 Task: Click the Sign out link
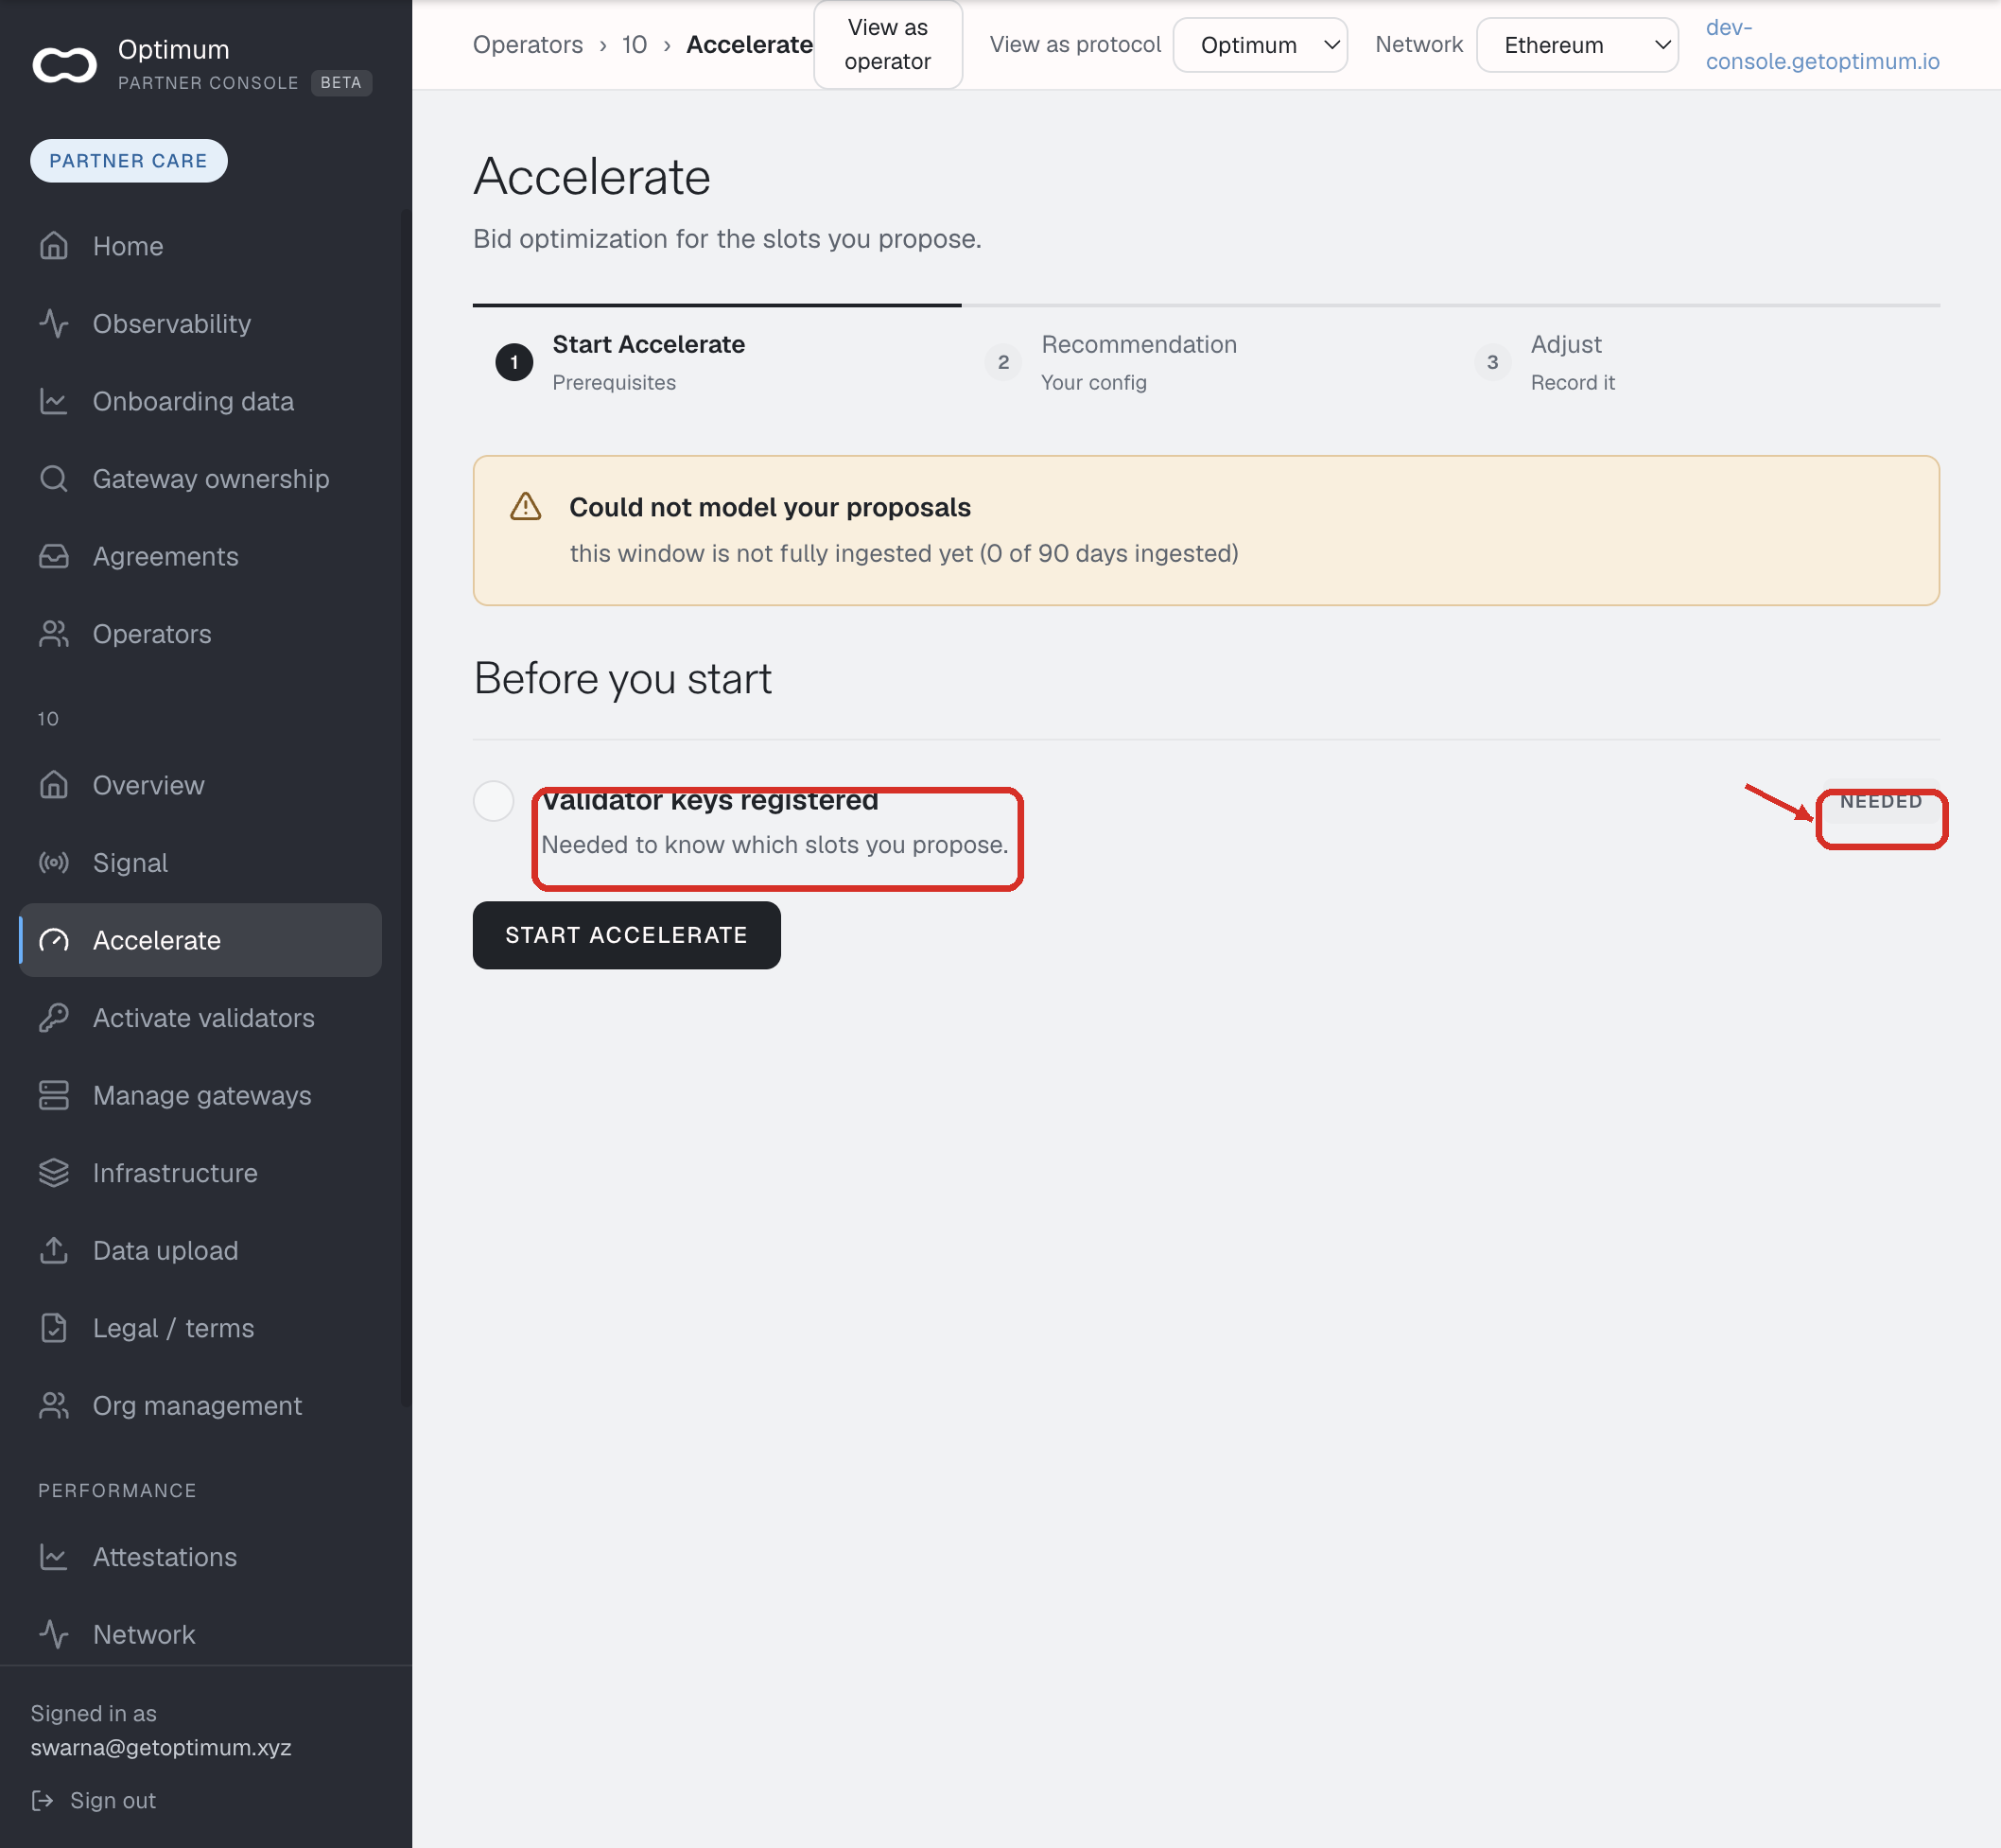93,1800
